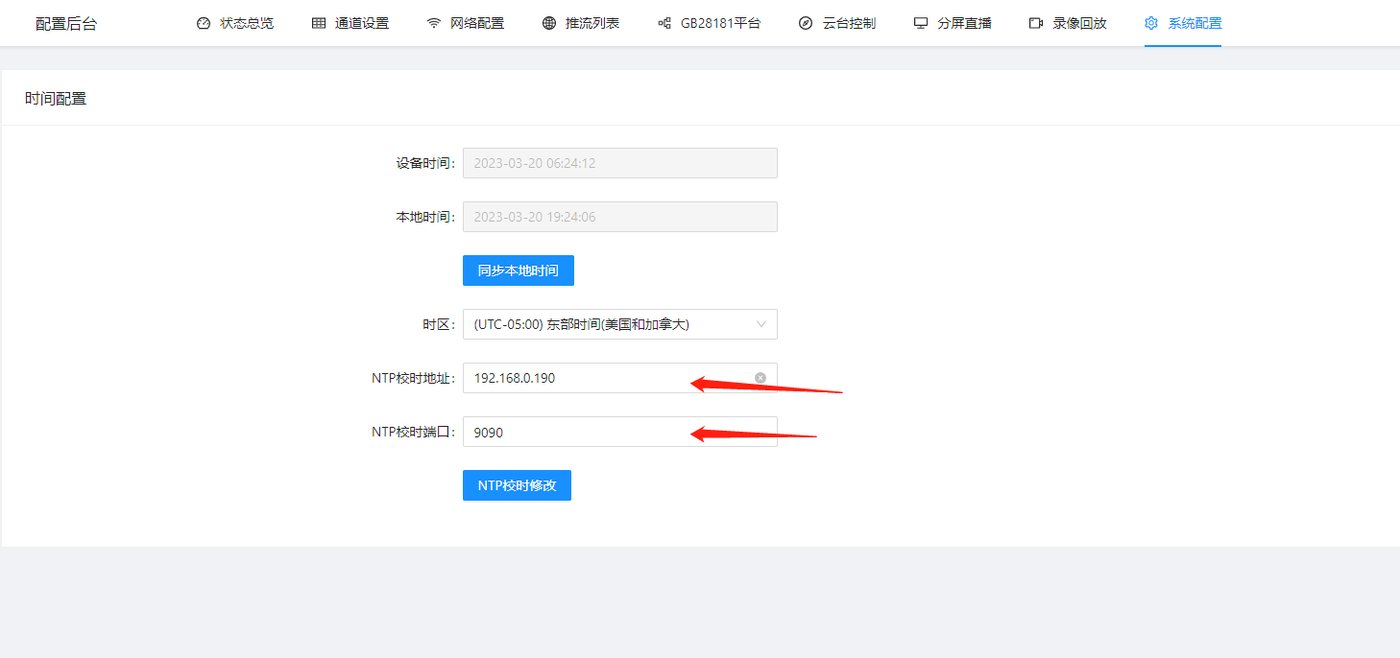Image resolution: width=1400 pixels, height=658 pixels.
Task: Expand the 时区 dropdown arrow
Action: pos(761,324)
